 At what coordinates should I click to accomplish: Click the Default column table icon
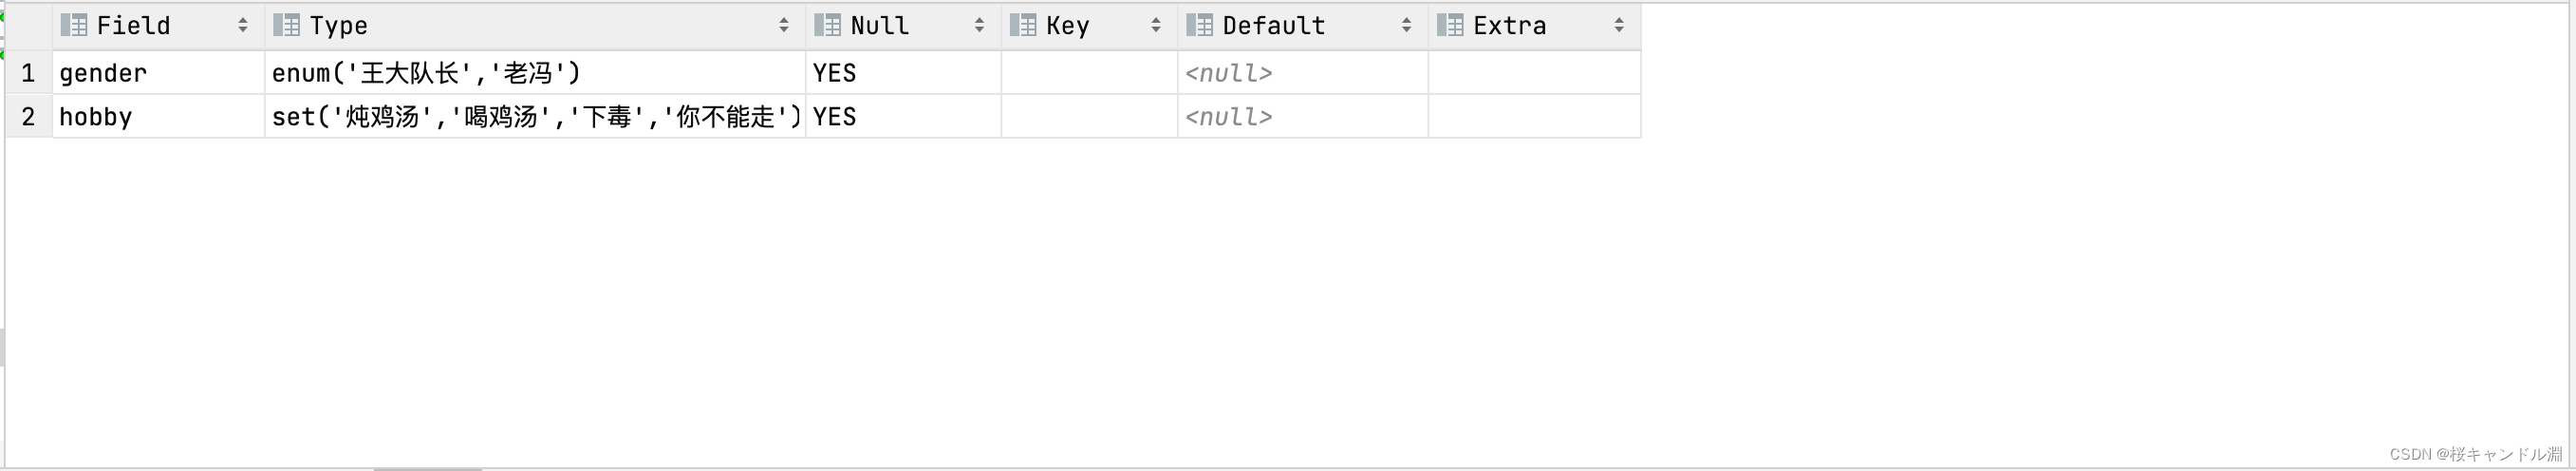tap(1200, 26)
